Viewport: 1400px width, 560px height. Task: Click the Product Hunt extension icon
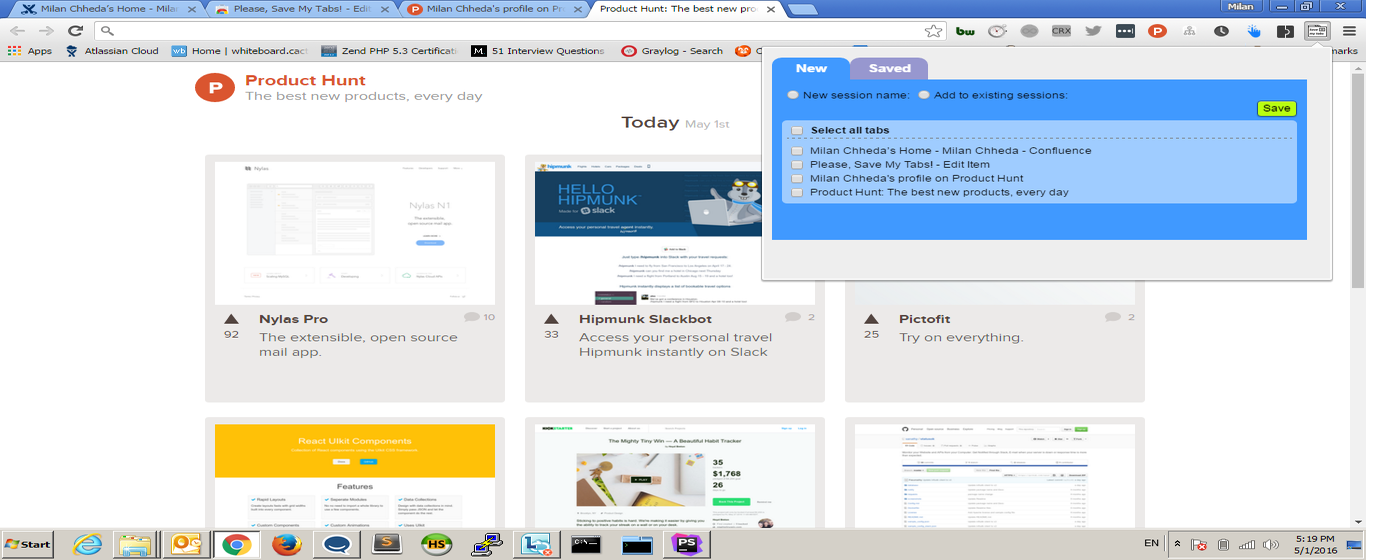(1157, 31)
